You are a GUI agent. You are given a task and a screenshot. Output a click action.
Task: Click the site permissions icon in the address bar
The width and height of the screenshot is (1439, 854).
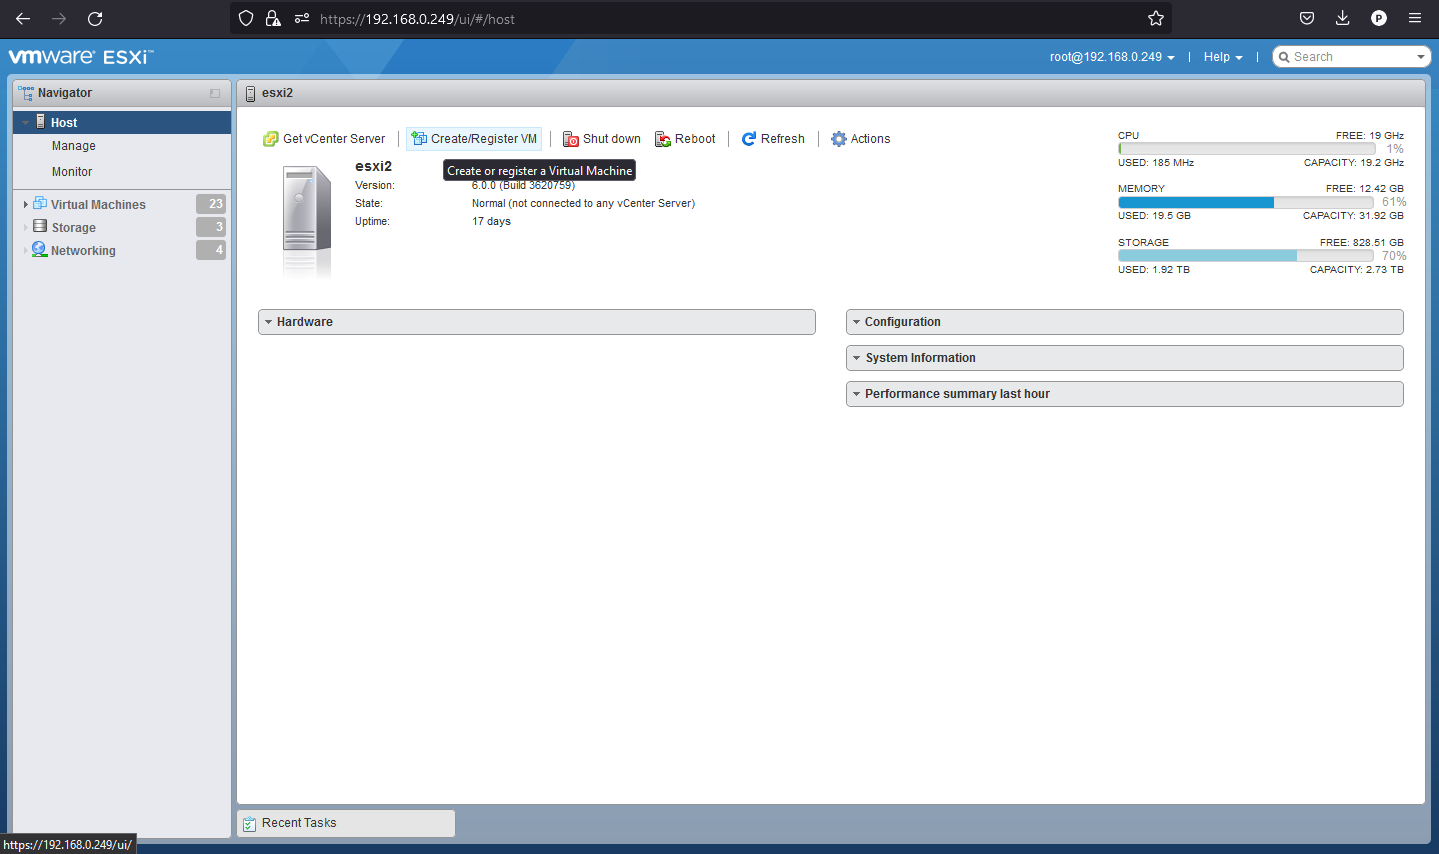coord(302,18)
